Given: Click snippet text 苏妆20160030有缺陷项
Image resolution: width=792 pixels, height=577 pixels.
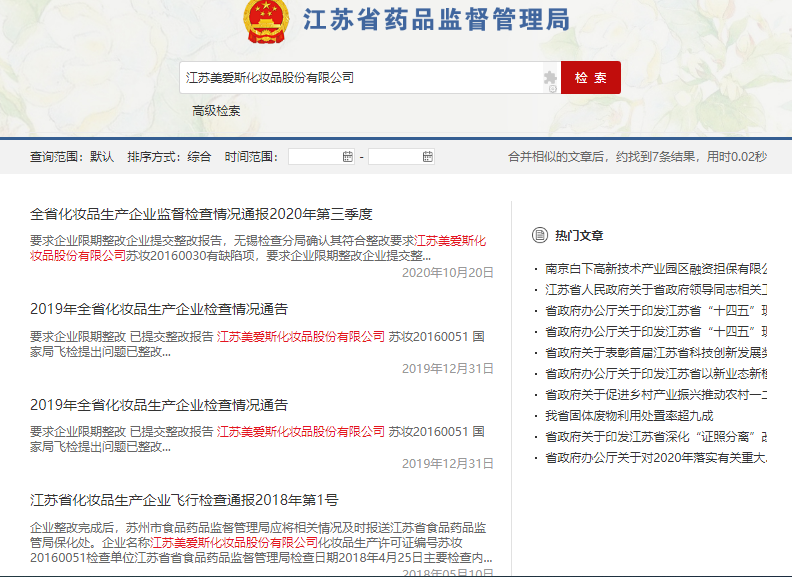Looking at the screenshot, I should coord(190,256).
